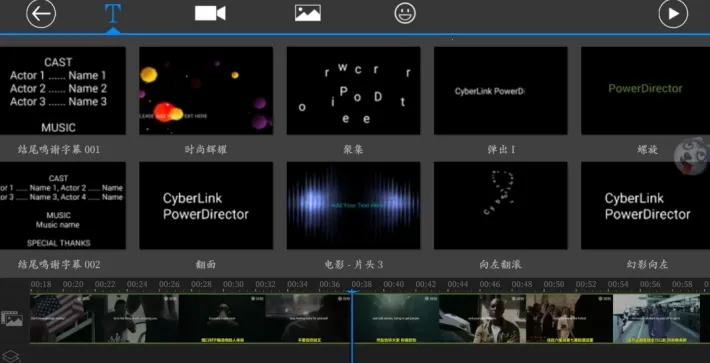The image size is (710, 363).
Task: Switch to the image photo tab
Action: [x=308, y=13]
